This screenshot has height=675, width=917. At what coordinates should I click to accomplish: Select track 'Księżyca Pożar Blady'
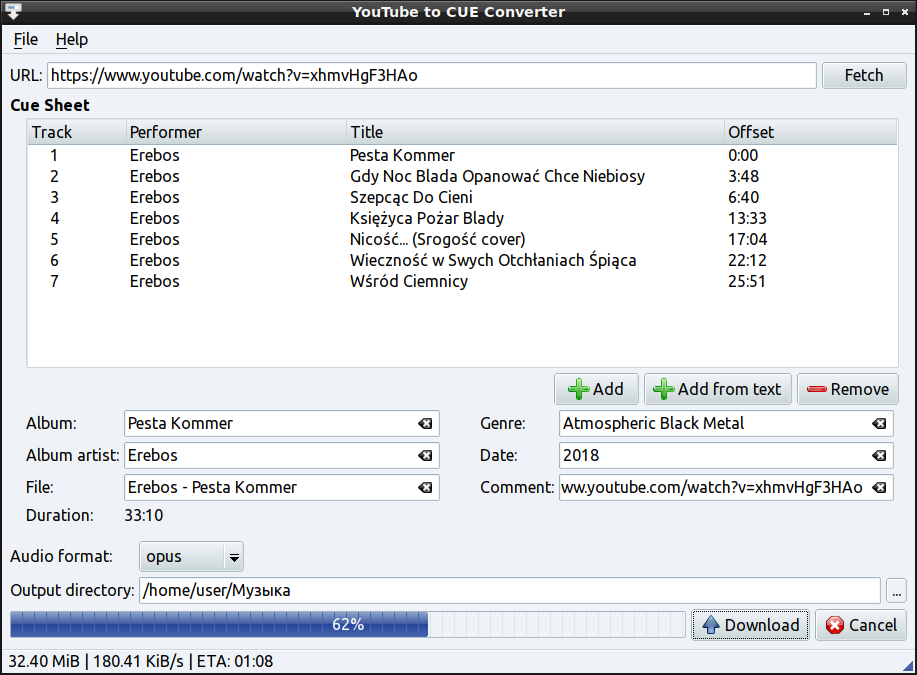click(x=462, y=219)
